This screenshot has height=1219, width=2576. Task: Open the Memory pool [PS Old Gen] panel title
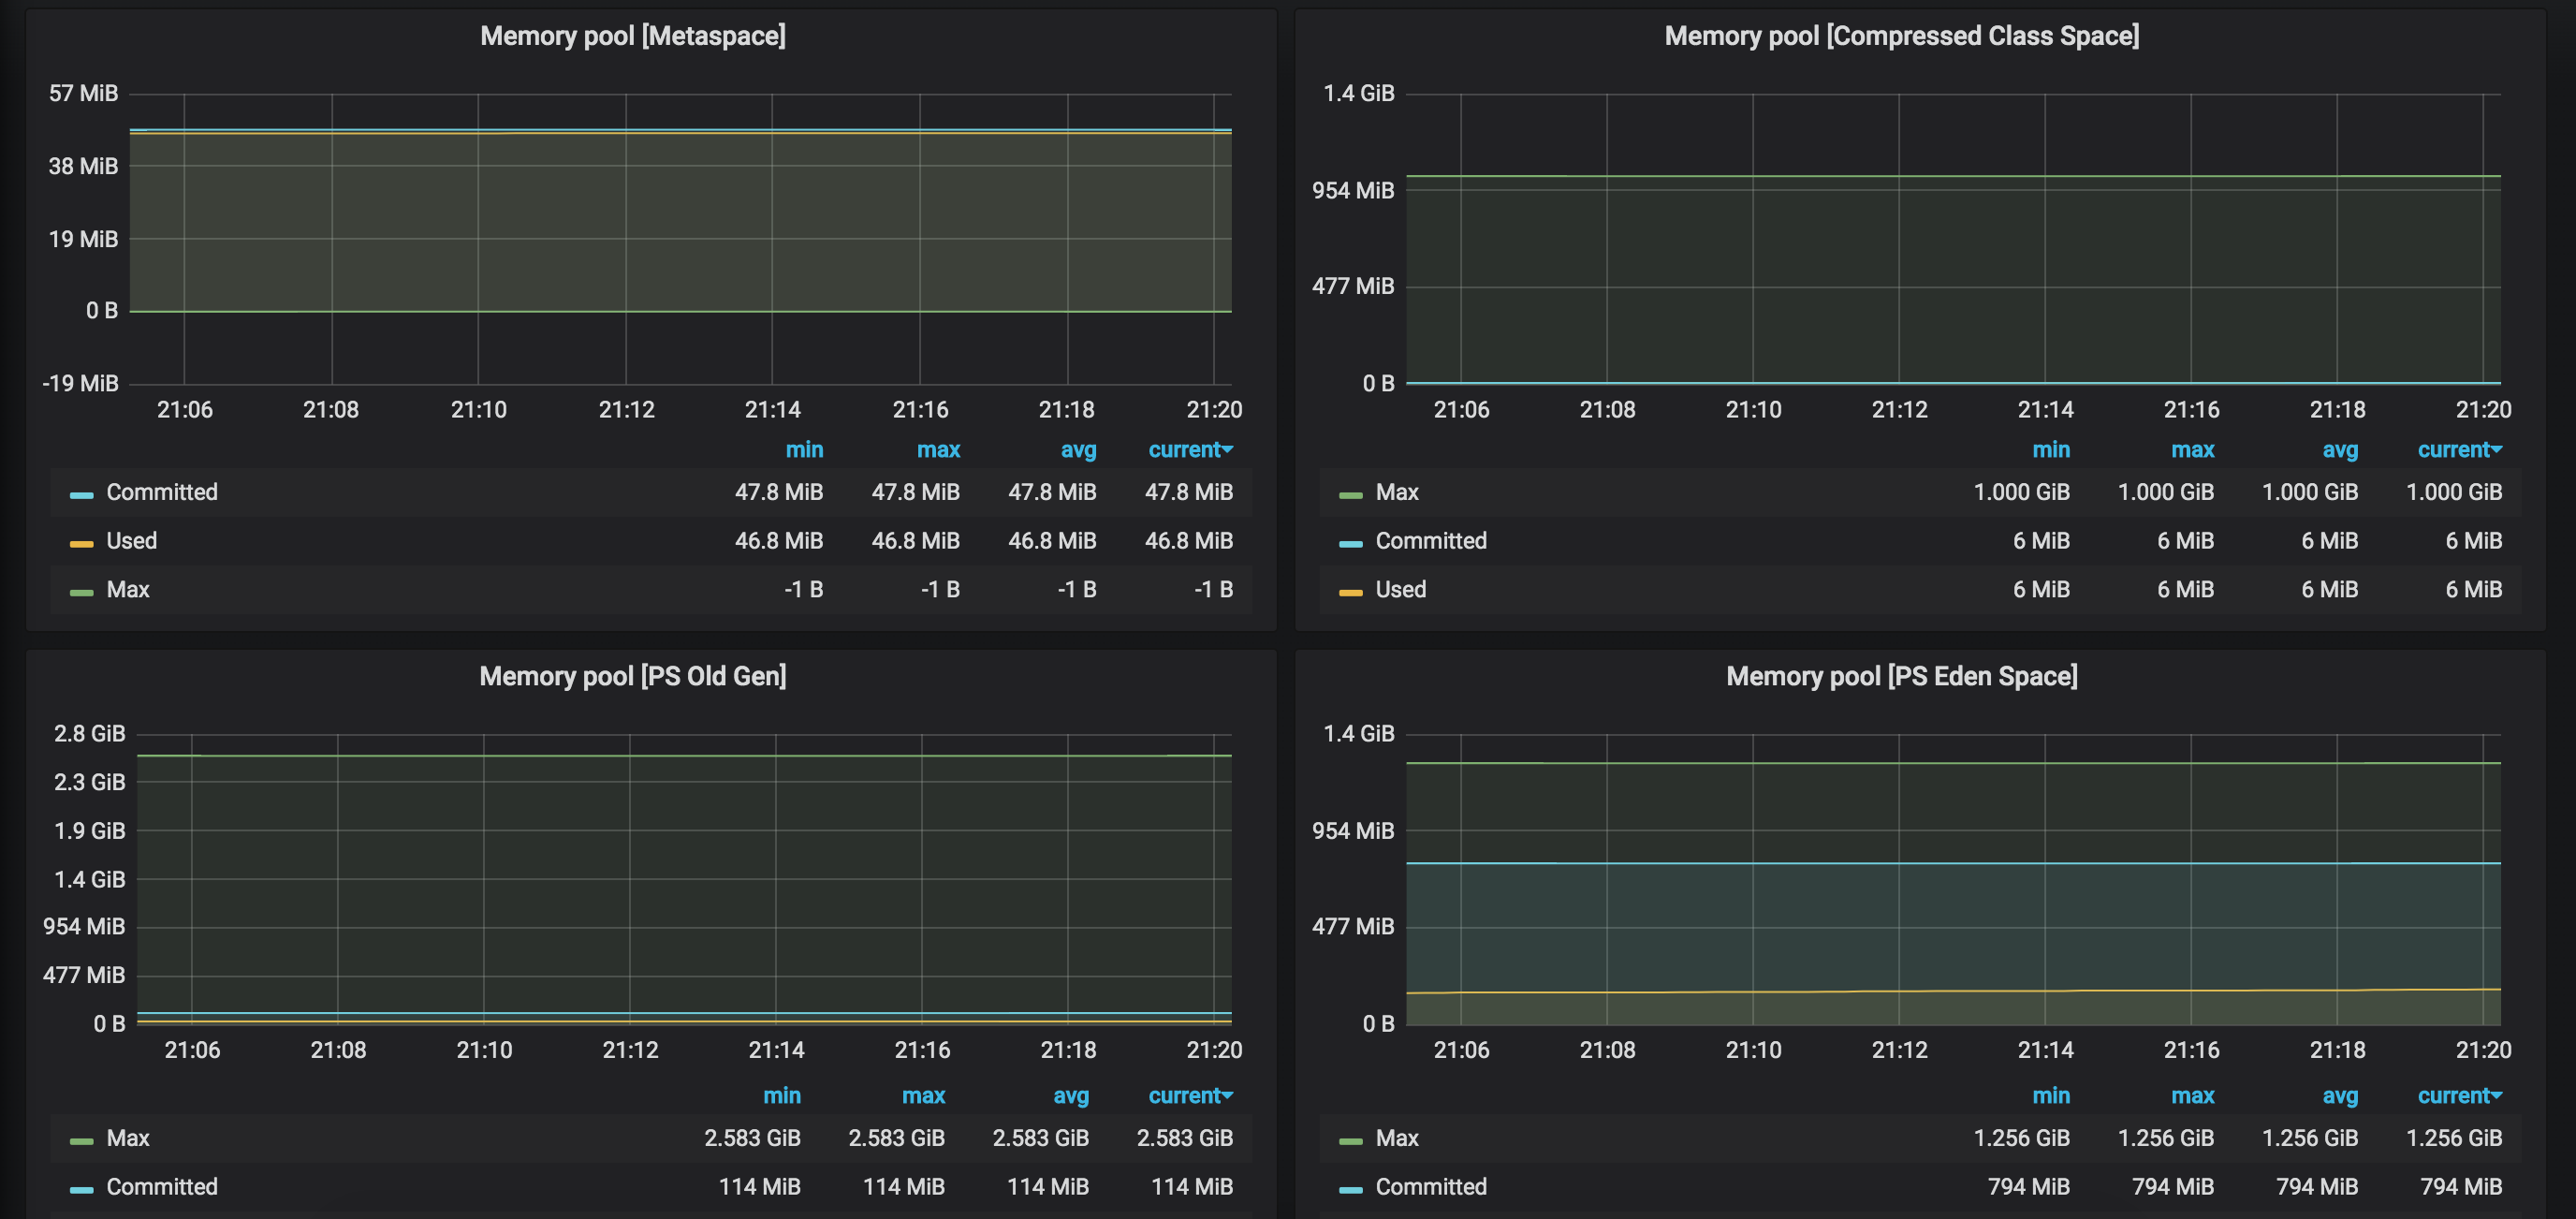coord(632,676)
